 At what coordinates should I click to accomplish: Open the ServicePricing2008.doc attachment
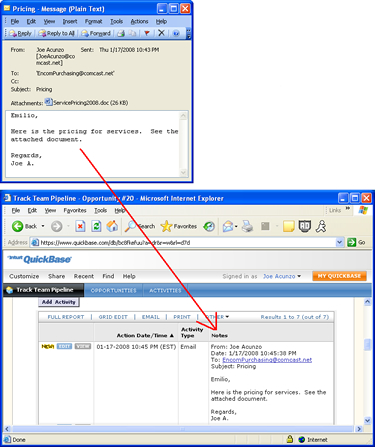tap(87, 102)
